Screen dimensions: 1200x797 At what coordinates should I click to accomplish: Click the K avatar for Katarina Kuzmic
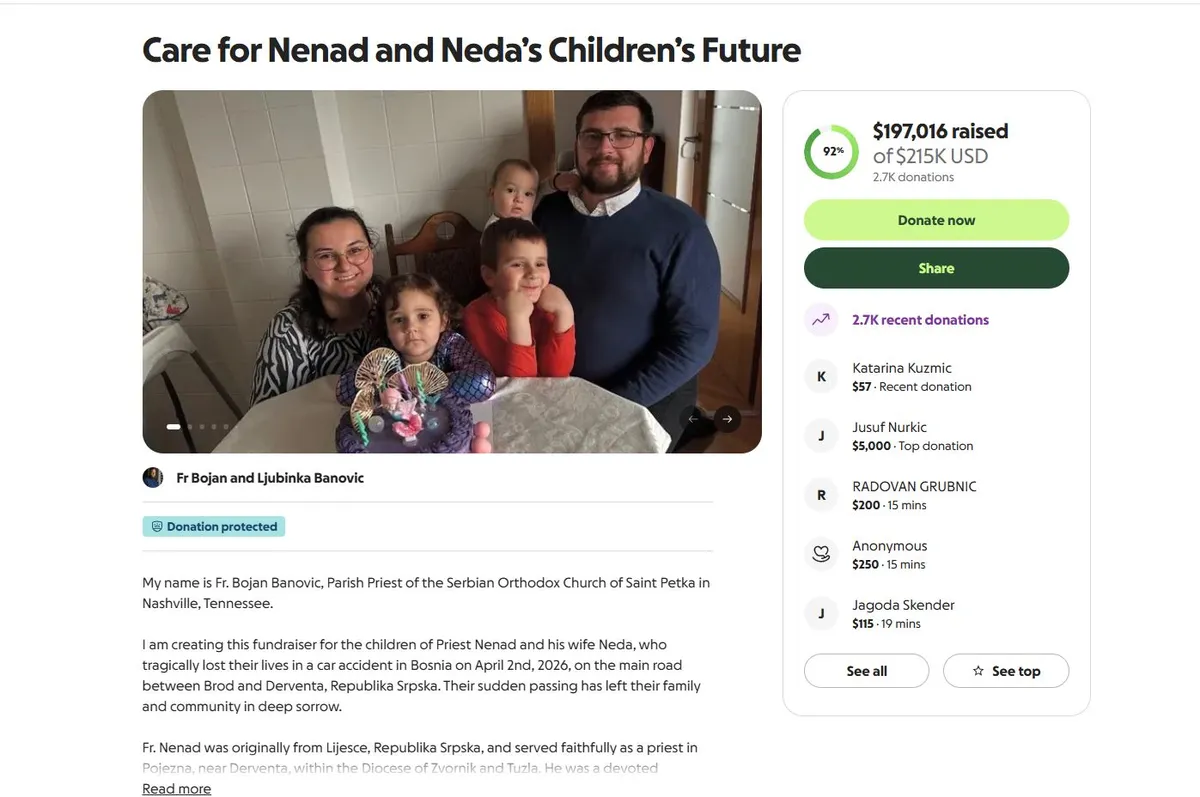(x=821, y=377)
